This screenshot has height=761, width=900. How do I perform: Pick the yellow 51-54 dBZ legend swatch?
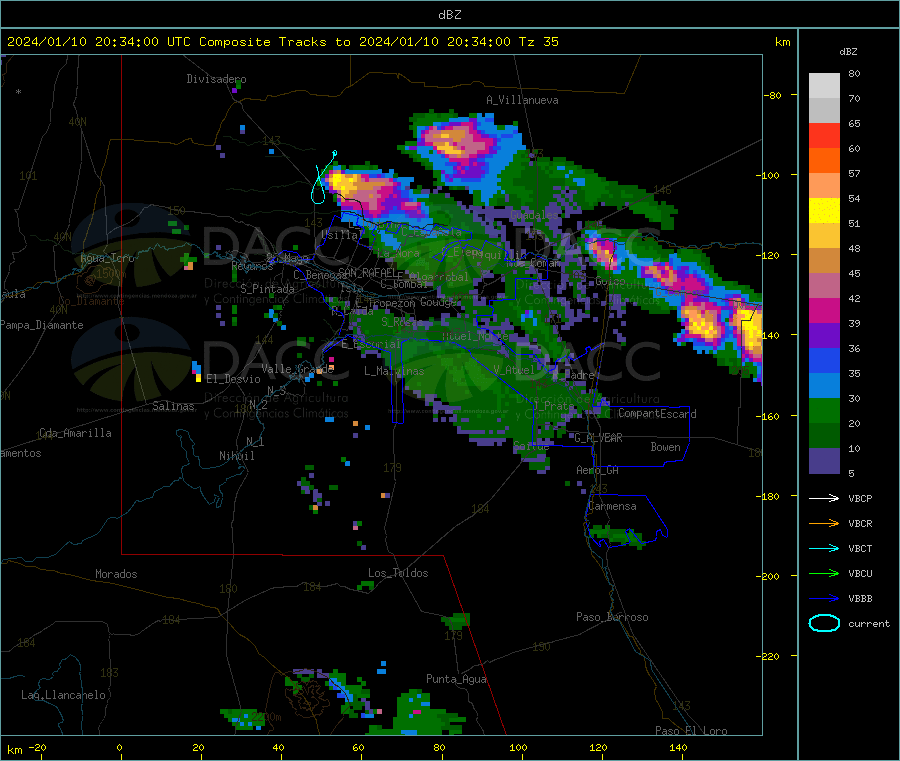[x=824, y=211]
